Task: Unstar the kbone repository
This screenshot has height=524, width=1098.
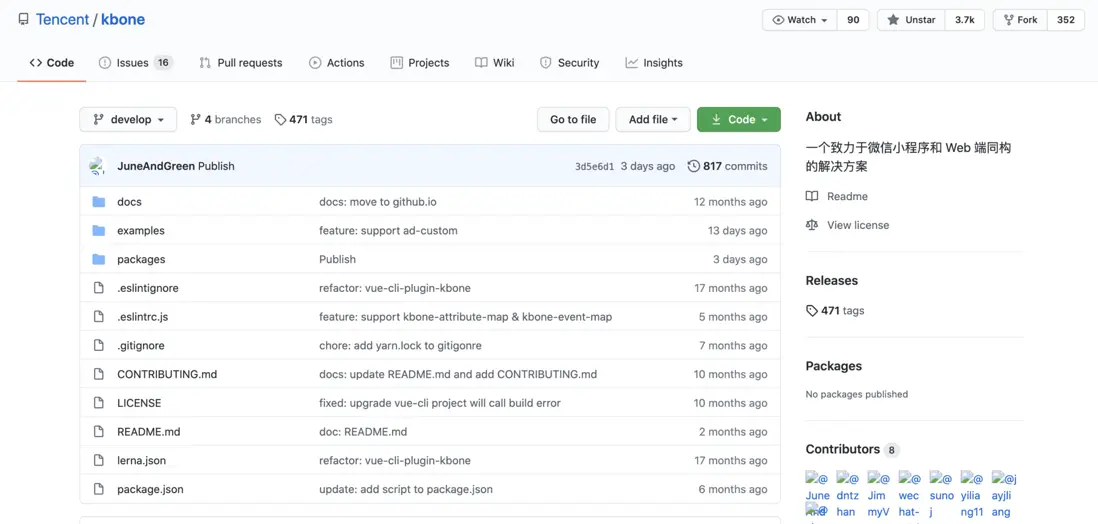Action: point(911,20)
